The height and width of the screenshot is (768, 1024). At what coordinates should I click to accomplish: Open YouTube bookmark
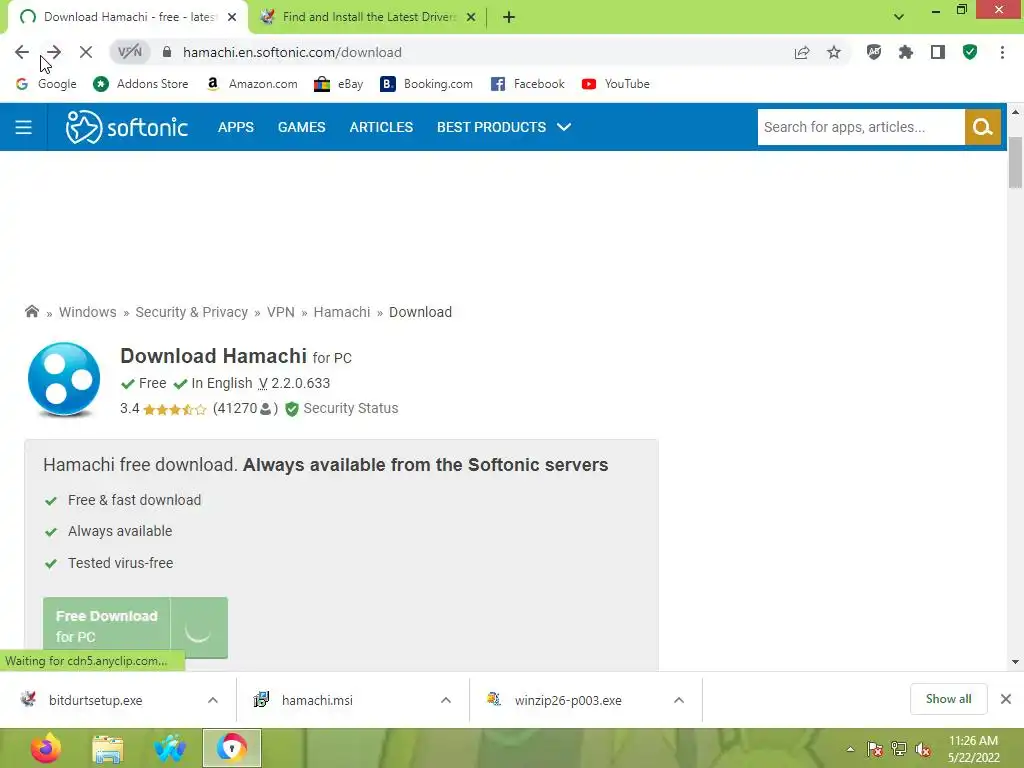[x=615, y=84]
